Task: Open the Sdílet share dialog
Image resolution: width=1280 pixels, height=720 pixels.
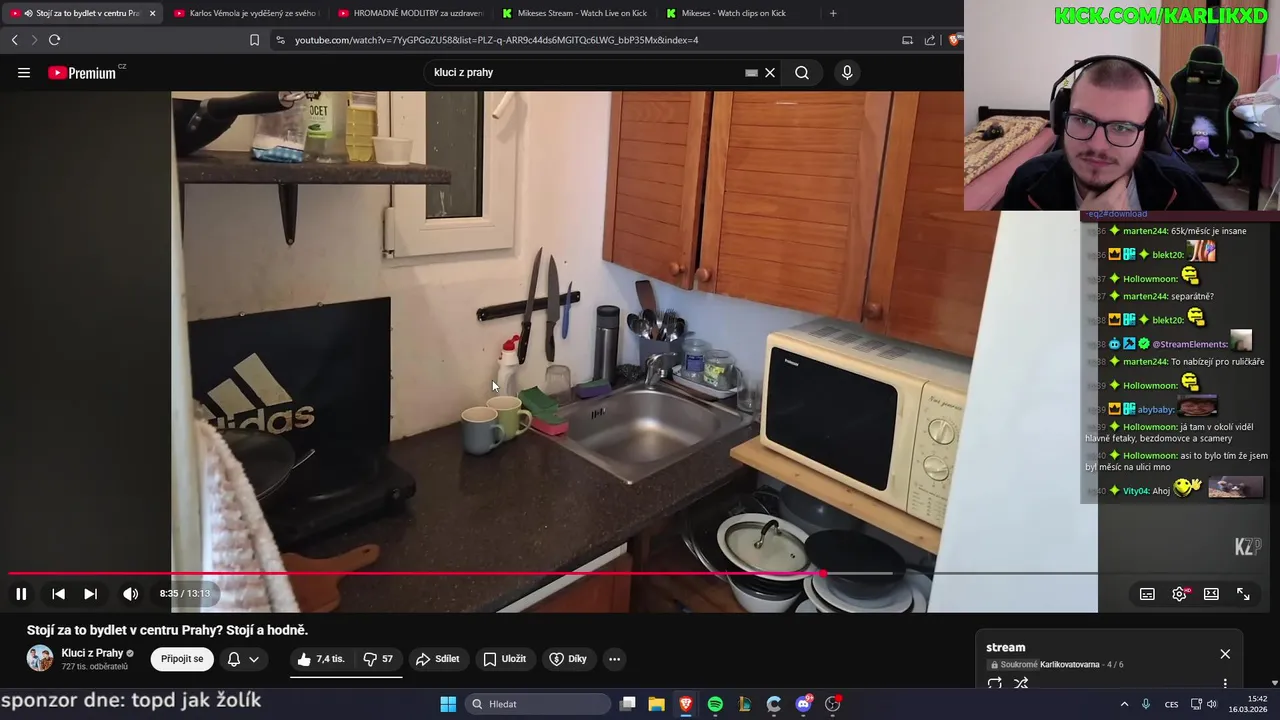Action: [x=438, y=659]
